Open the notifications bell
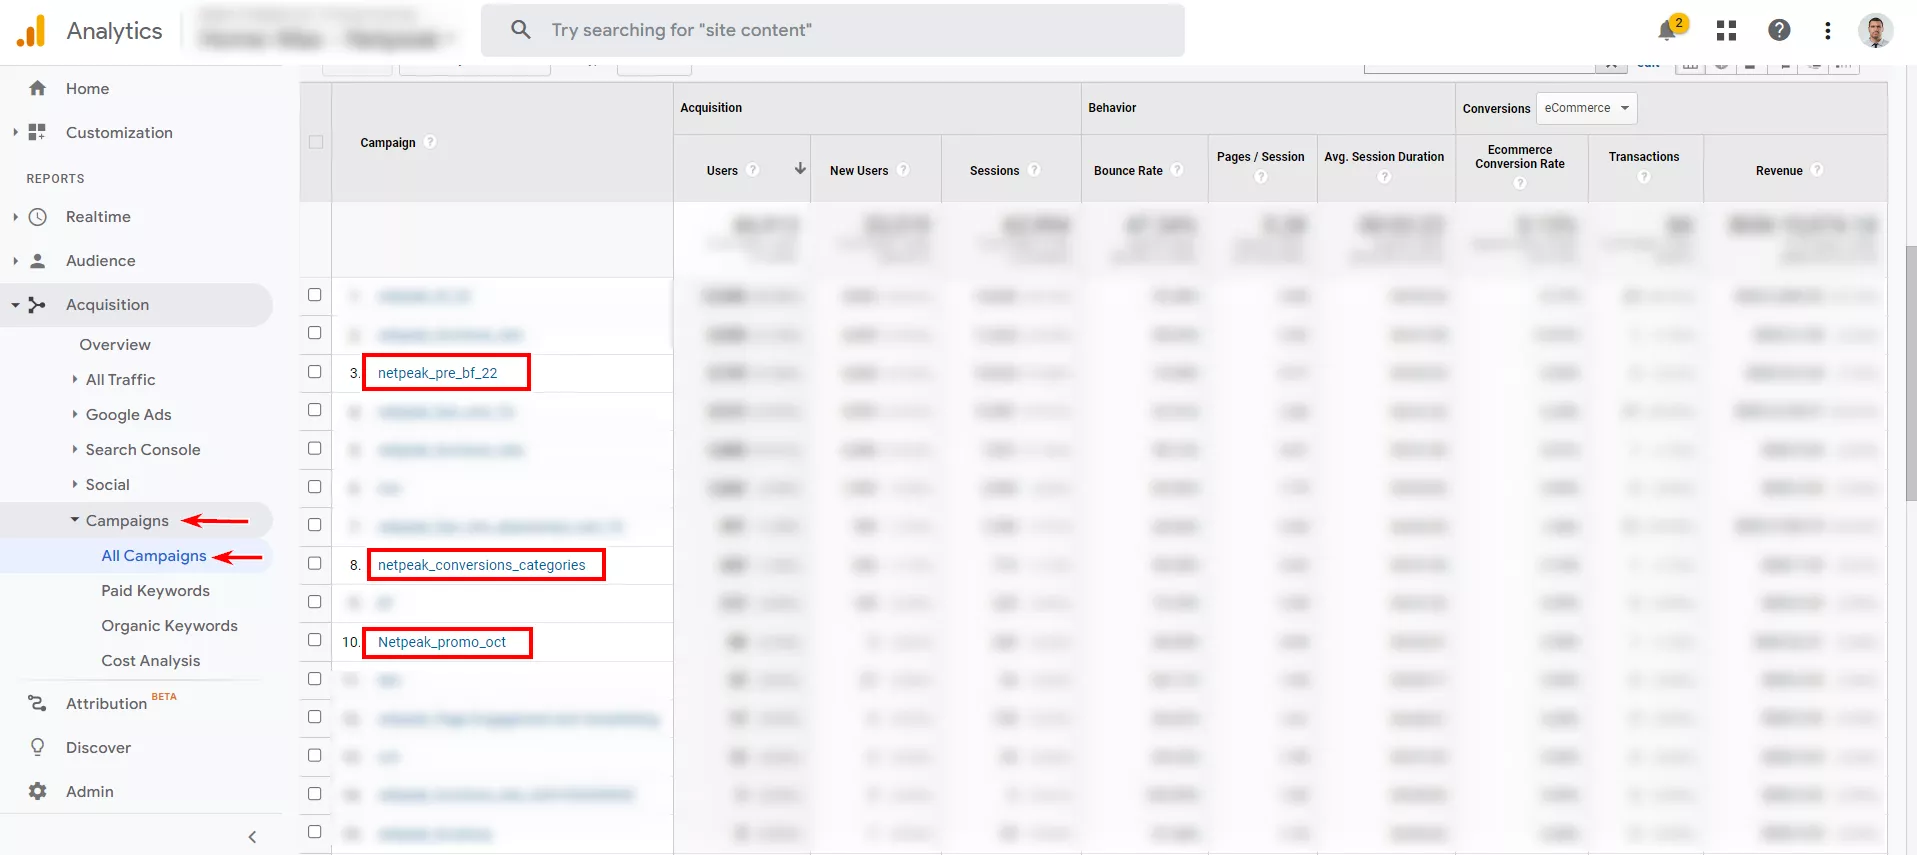 [1667, 31]
